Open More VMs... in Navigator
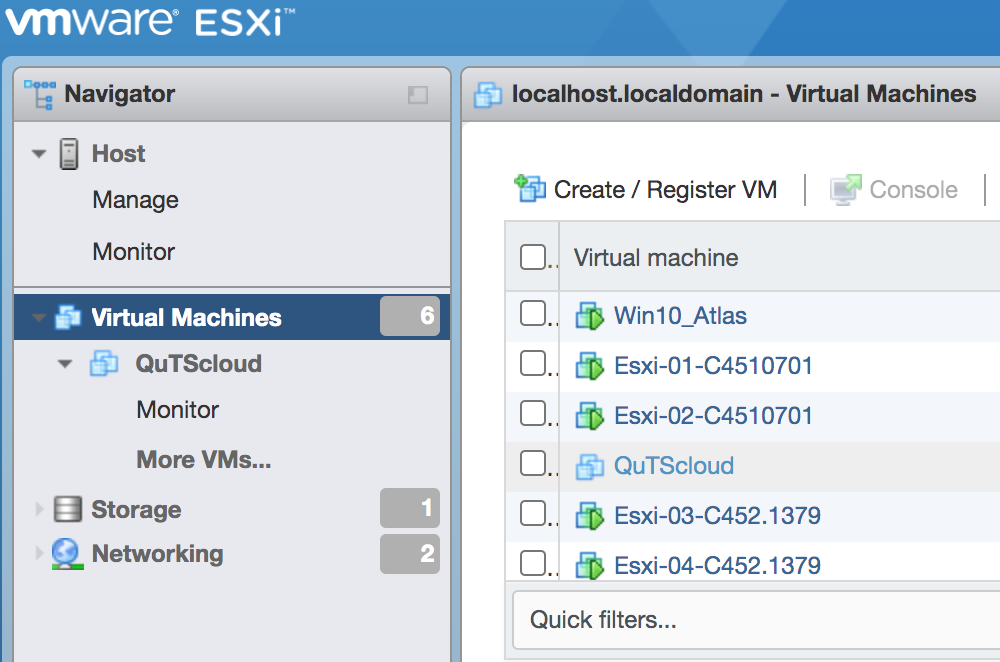This screenshot has width=1000, height=662. [203, 460]
